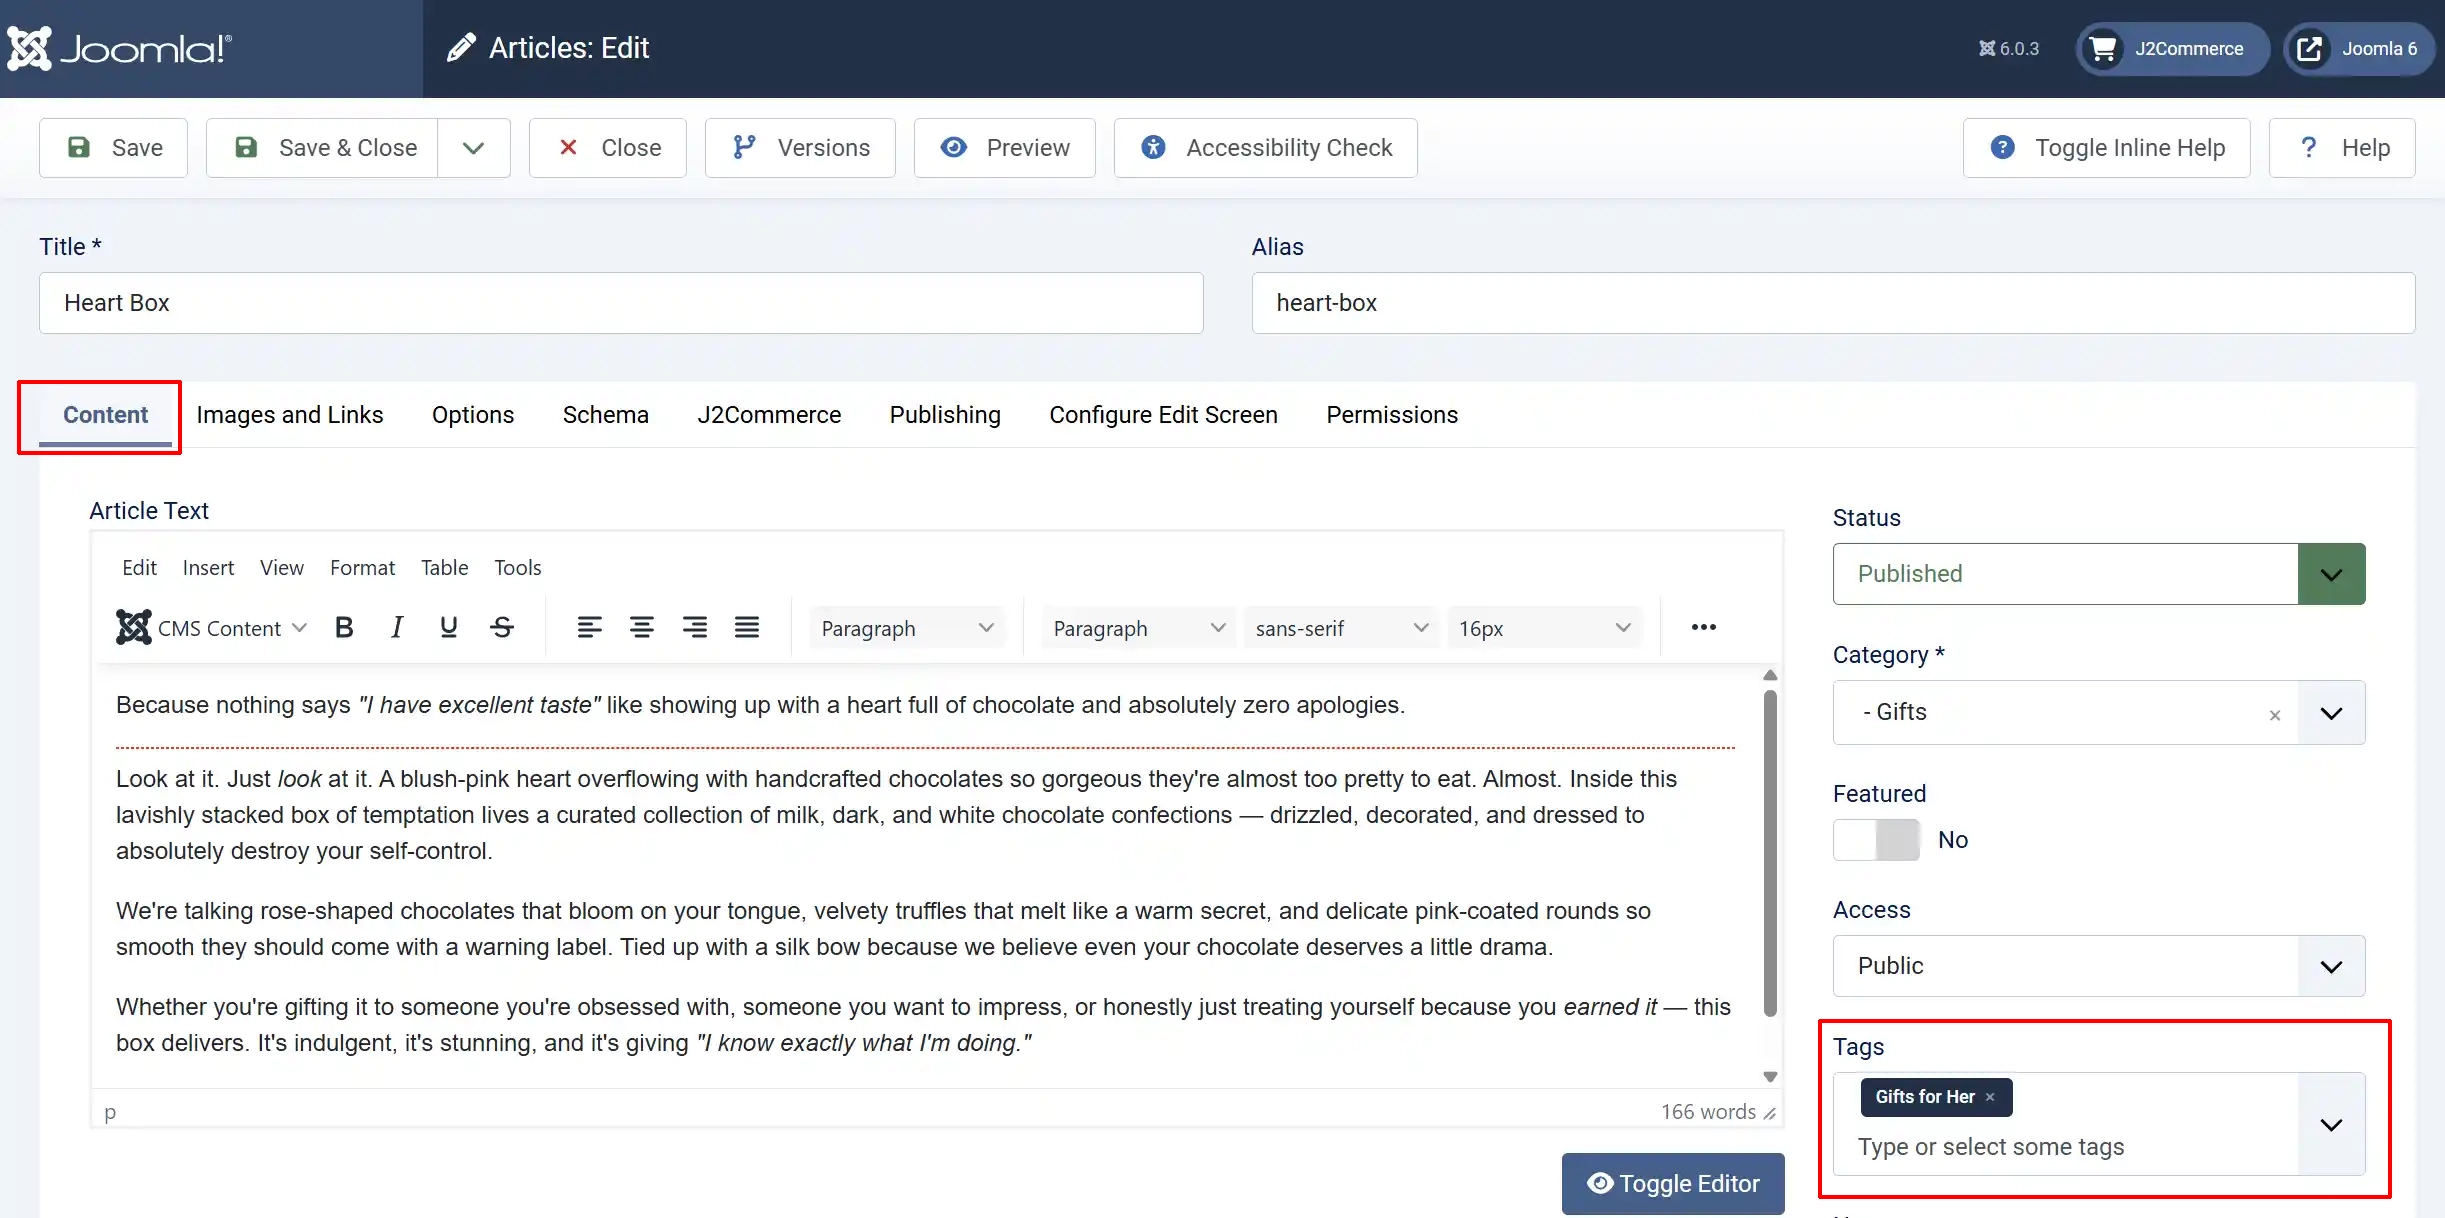
Task: Expand the Tags dropdown arrow
Action: tap(2331, 1124)
